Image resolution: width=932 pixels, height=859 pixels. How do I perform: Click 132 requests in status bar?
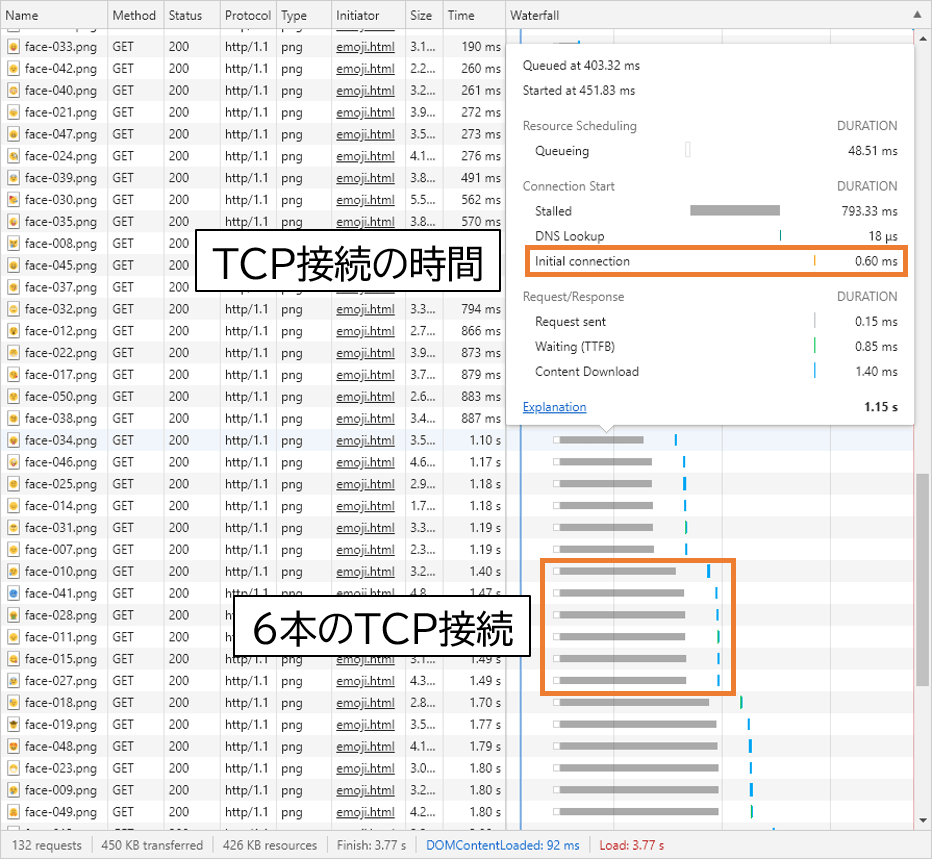pos(46,845)
